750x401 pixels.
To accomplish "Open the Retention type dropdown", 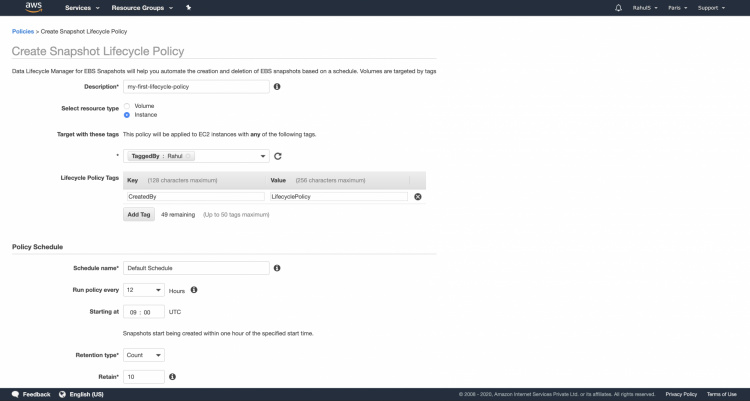I will 144,355.
